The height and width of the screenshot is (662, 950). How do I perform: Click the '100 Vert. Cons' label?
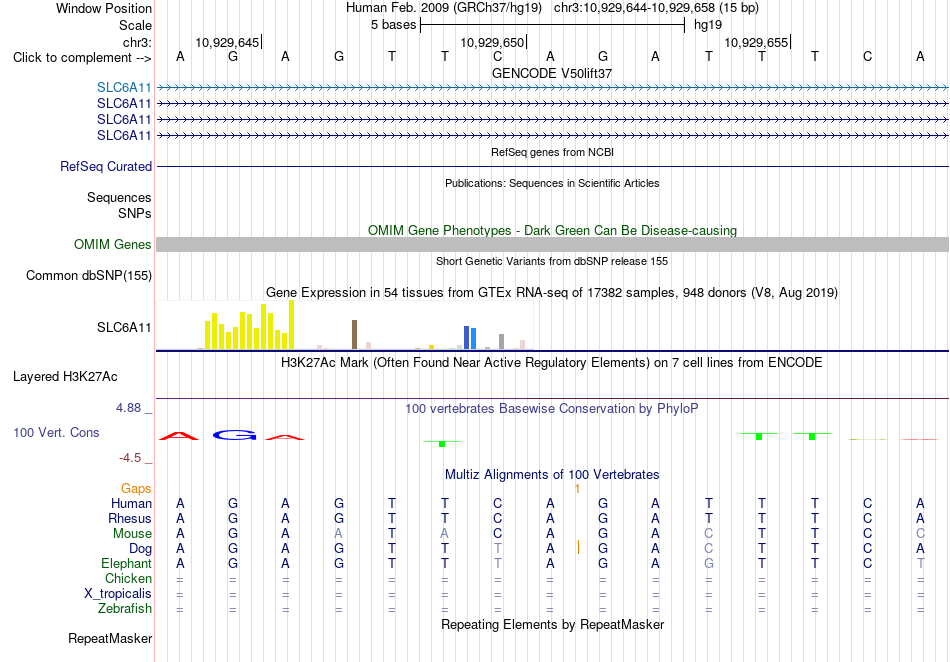[56, 432]
